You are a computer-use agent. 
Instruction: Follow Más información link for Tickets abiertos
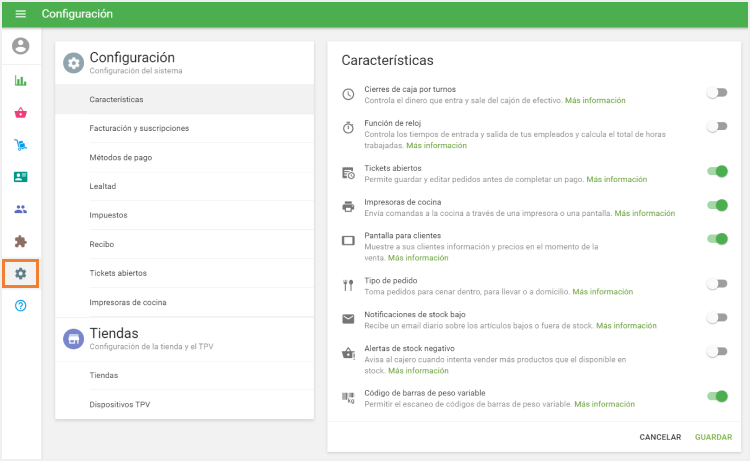point(617,179)
